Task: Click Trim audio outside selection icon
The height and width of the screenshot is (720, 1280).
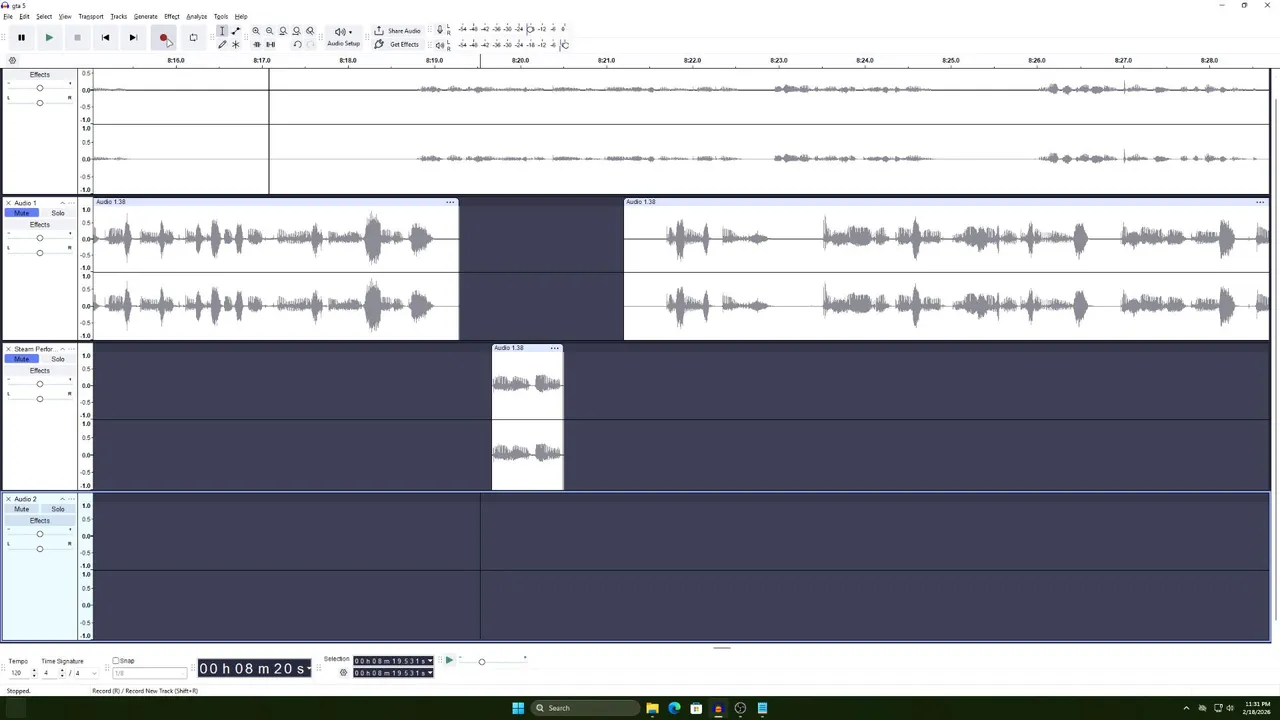Action: [x=256, y=45]
